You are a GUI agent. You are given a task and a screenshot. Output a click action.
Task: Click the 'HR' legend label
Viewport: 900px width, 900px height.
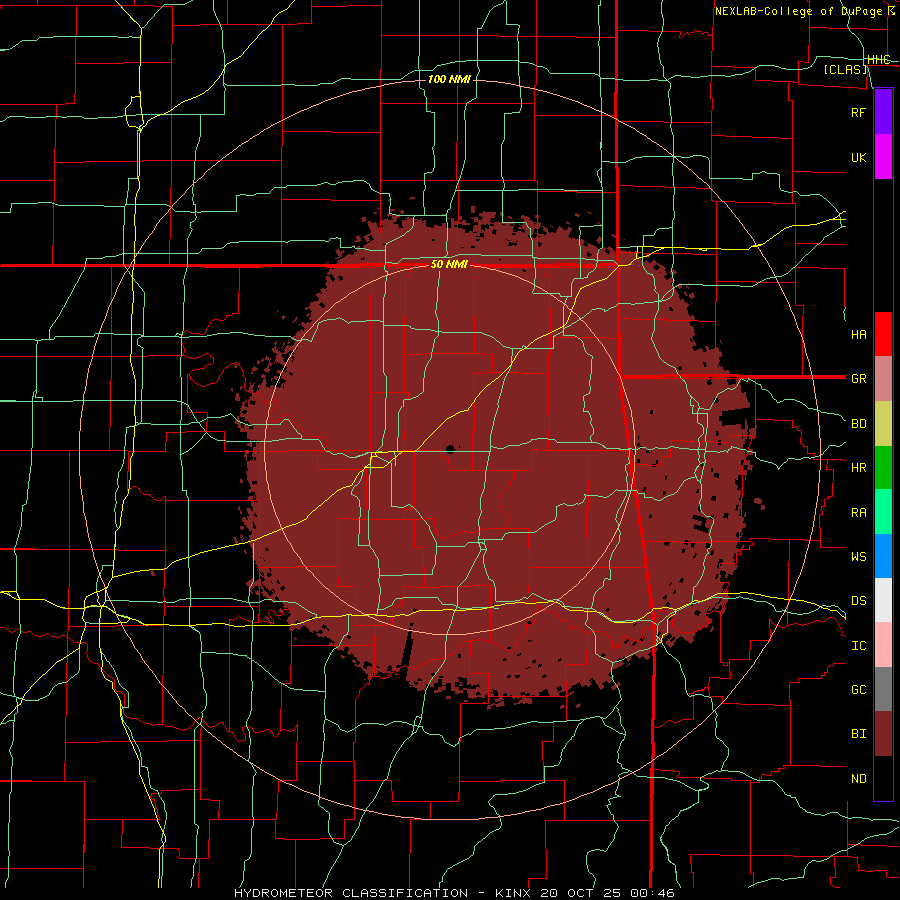pos(858,468)
